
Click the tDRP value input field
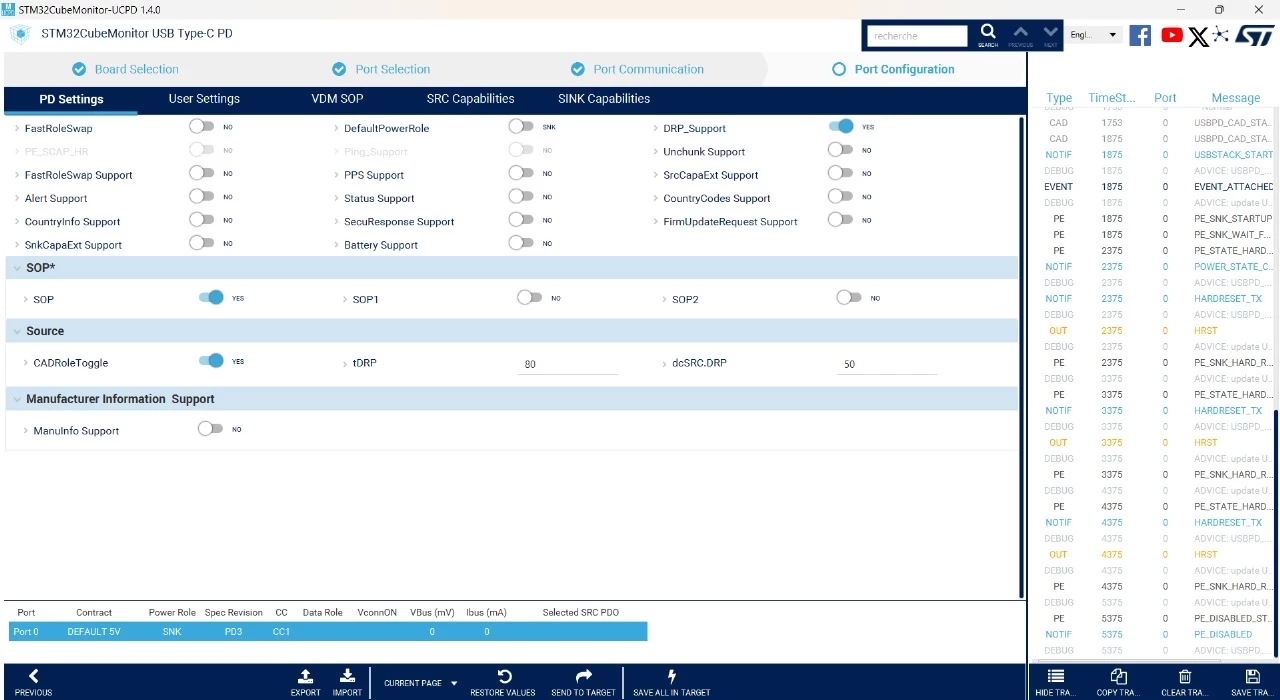click(x=568, y=364)
